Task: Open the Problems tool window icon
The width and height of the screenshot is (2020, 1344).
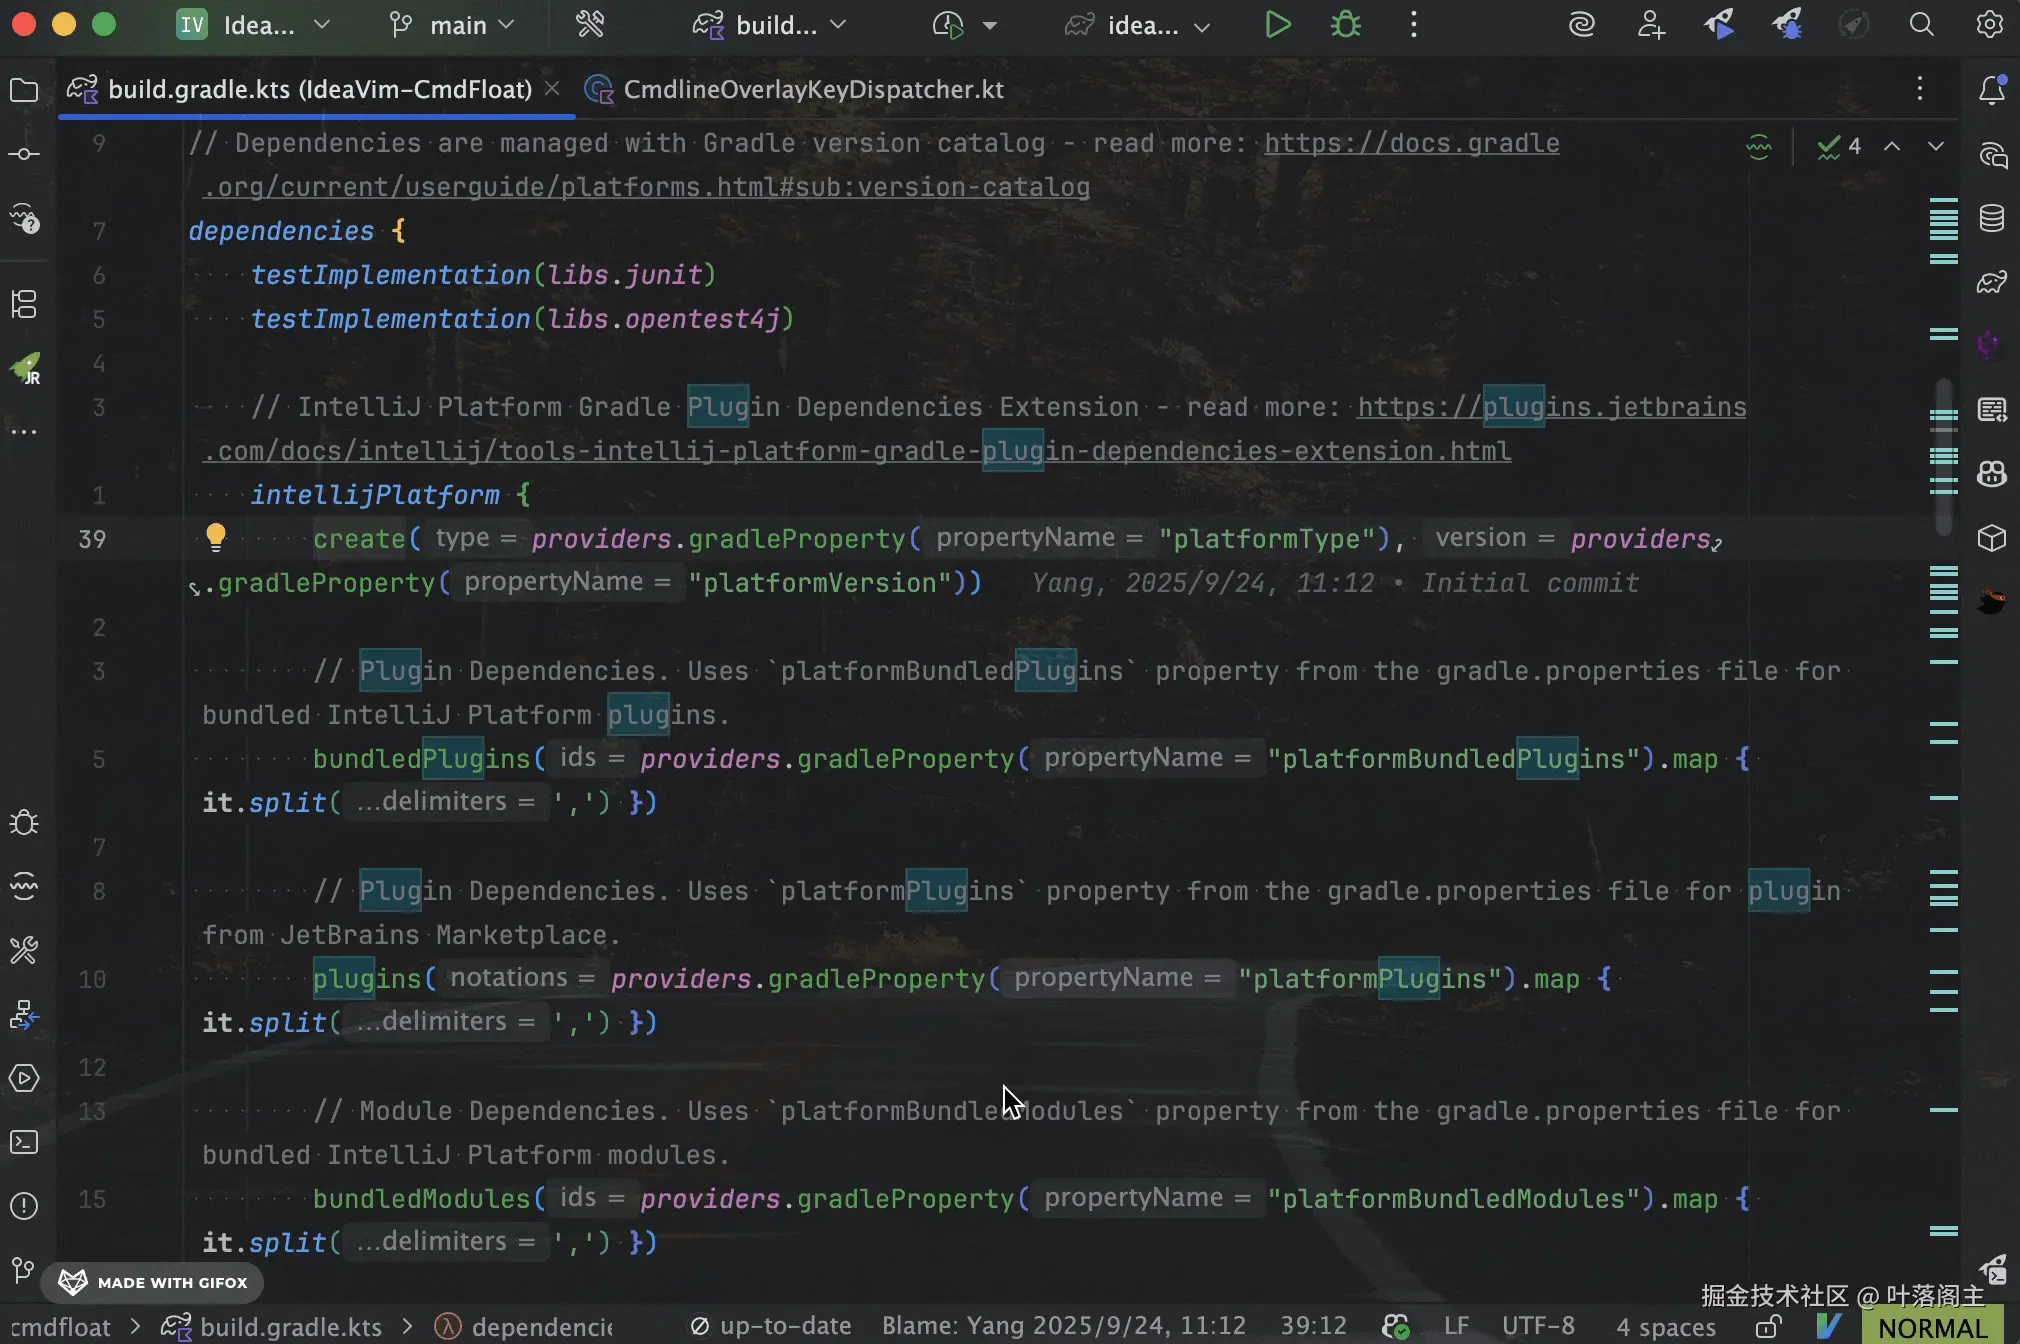Action: pos(24,1206)
